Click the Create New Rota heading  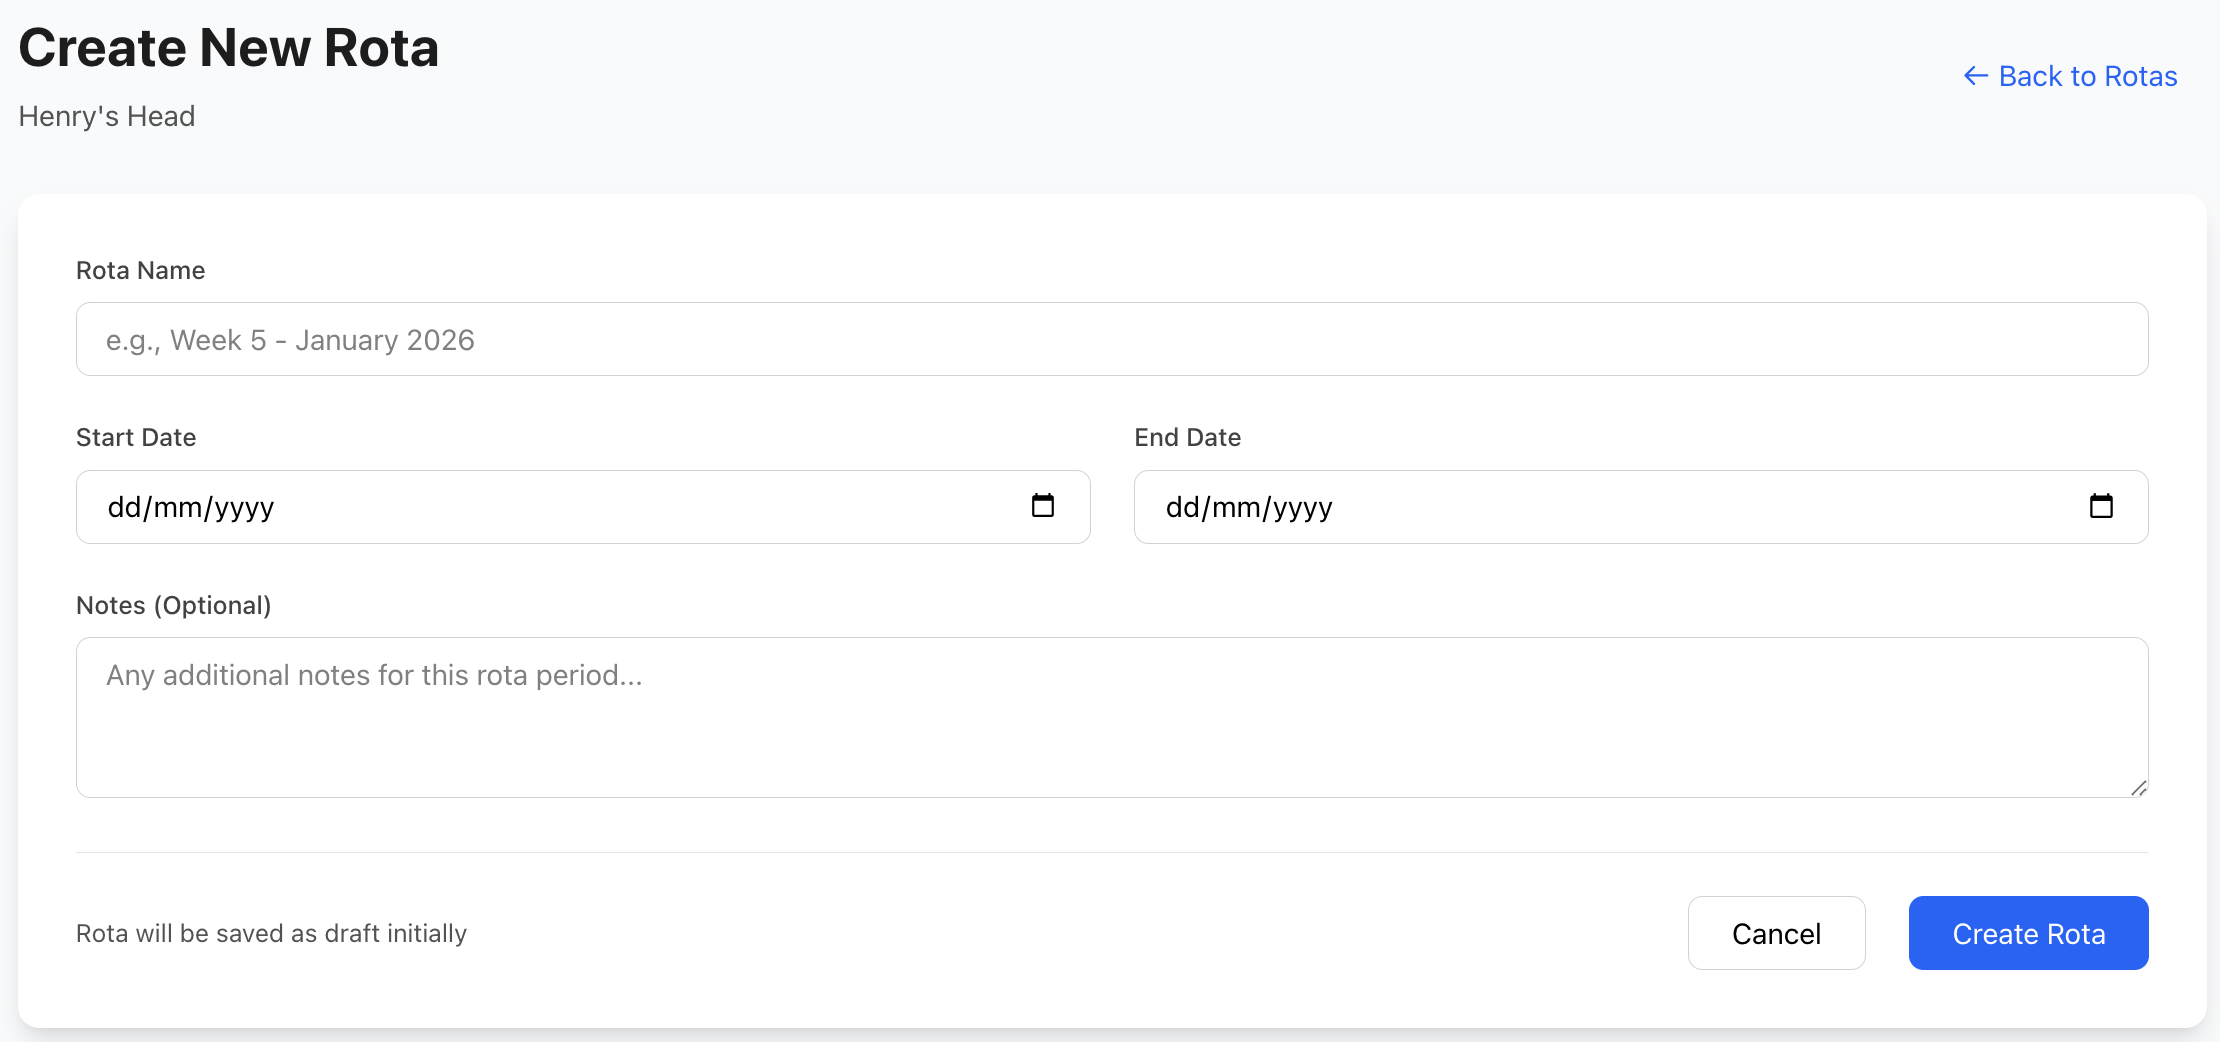(229, 48)
